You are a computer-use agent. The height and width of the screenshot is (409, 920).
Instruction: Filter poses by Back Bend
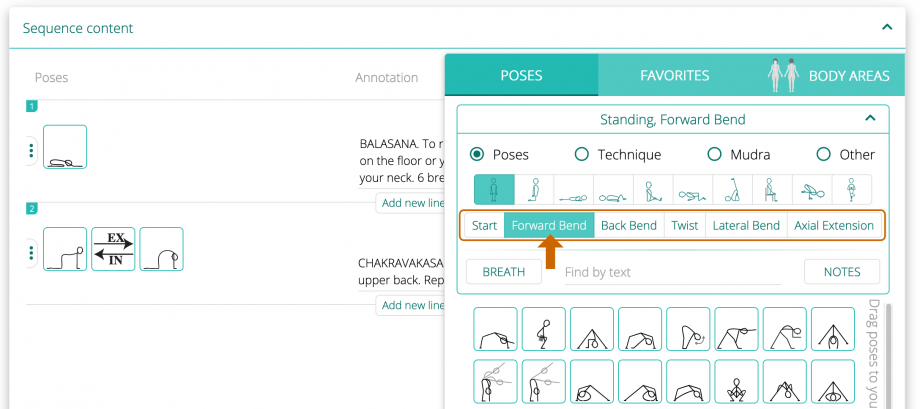point(628,225)
